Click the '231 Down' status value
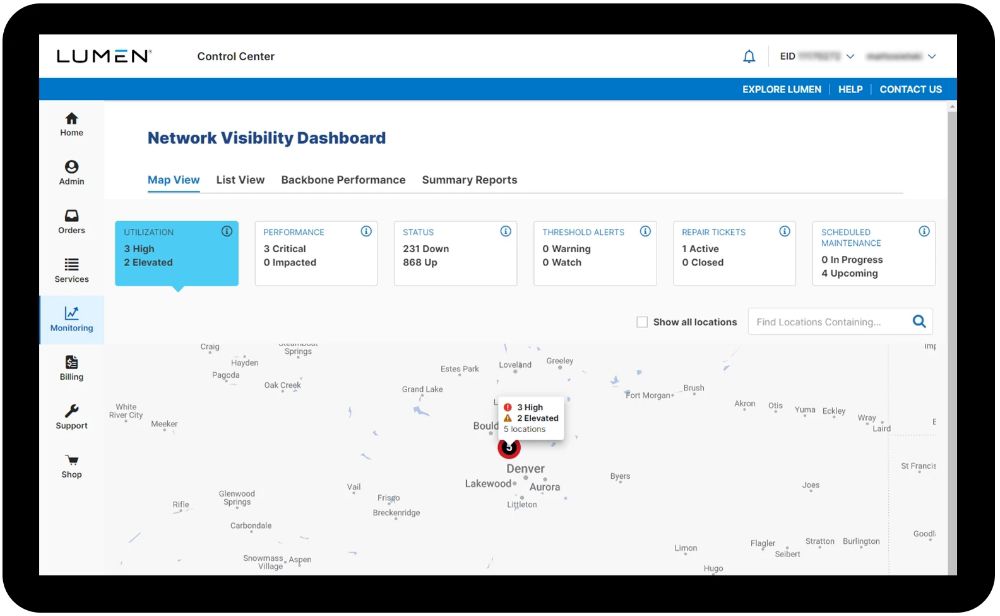 [426, 249]
